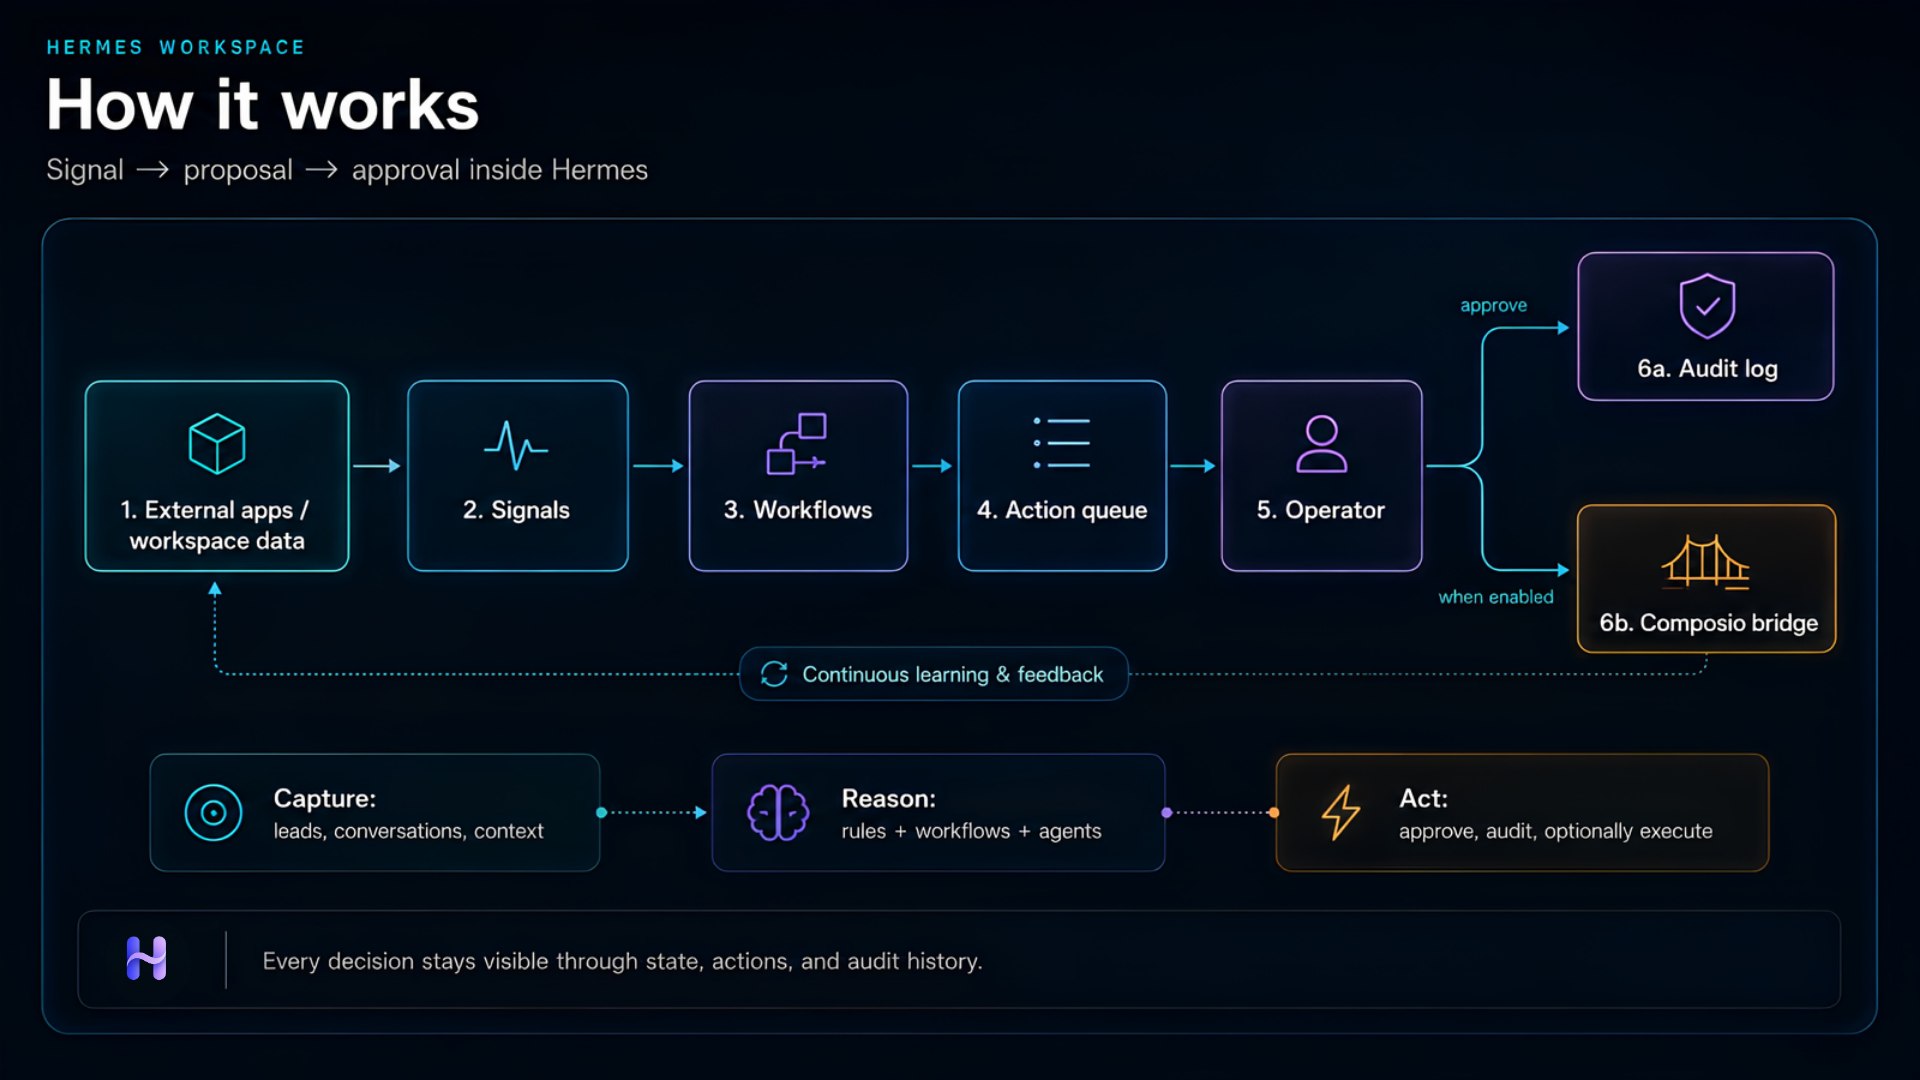This screenshot has height=1080, width=1920.
Task: Click the 'How it works' title
Action: tap(263, 105)
